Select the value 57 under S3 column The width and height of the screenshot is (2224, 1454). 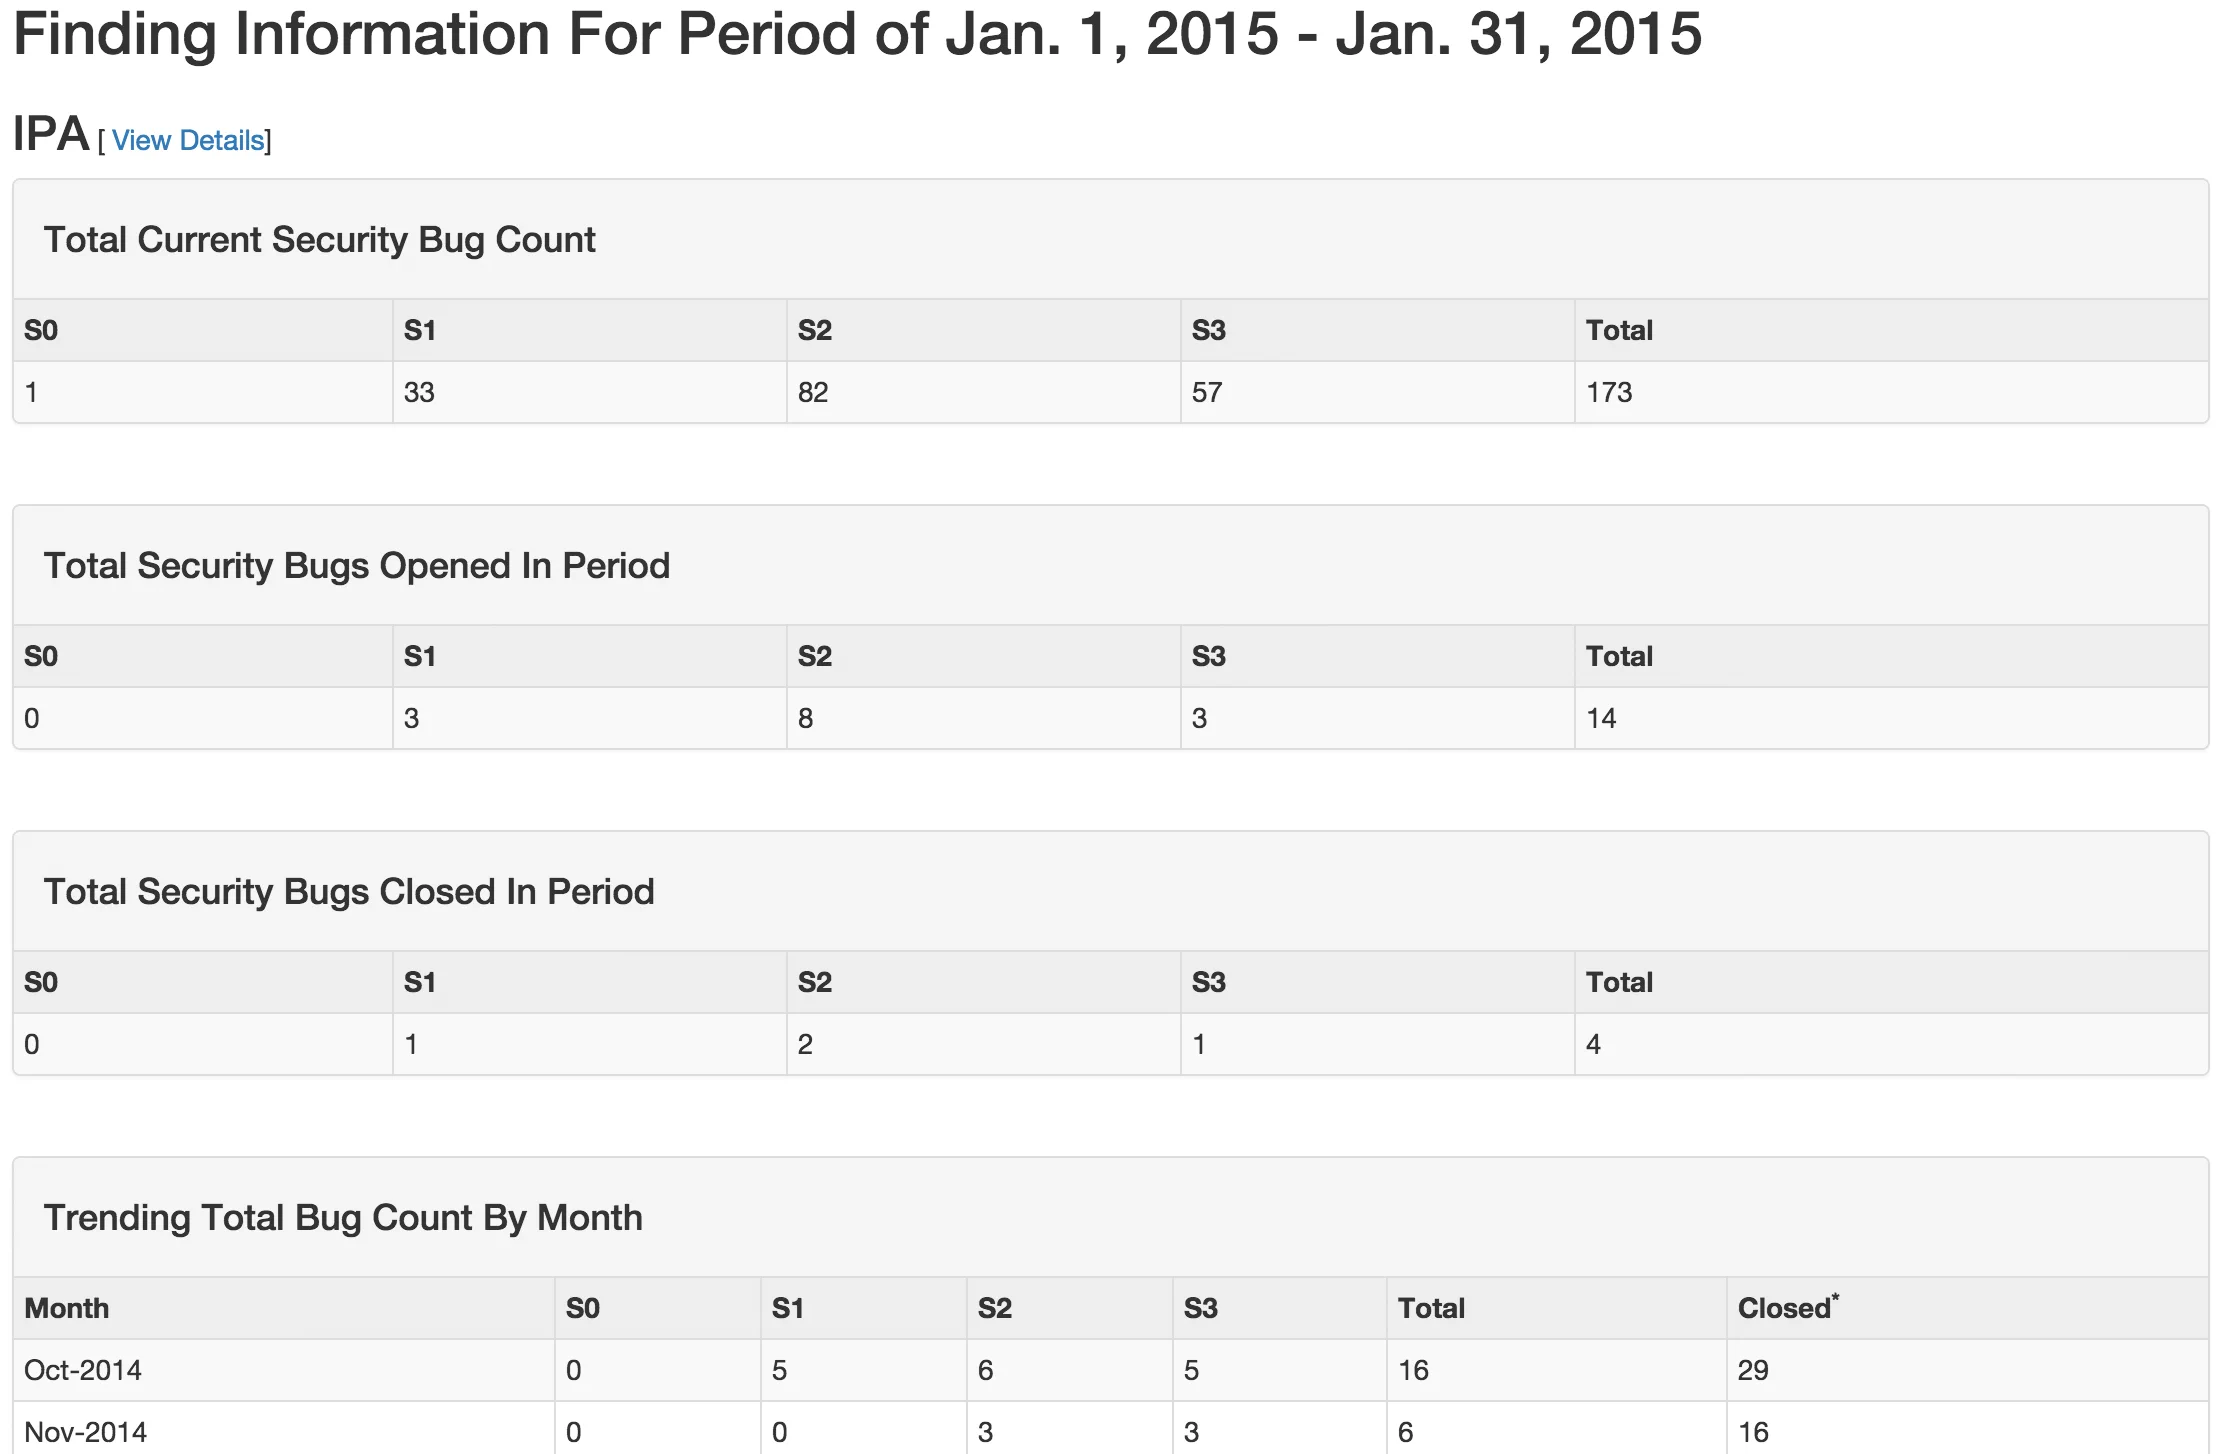tap(1206, 392)
